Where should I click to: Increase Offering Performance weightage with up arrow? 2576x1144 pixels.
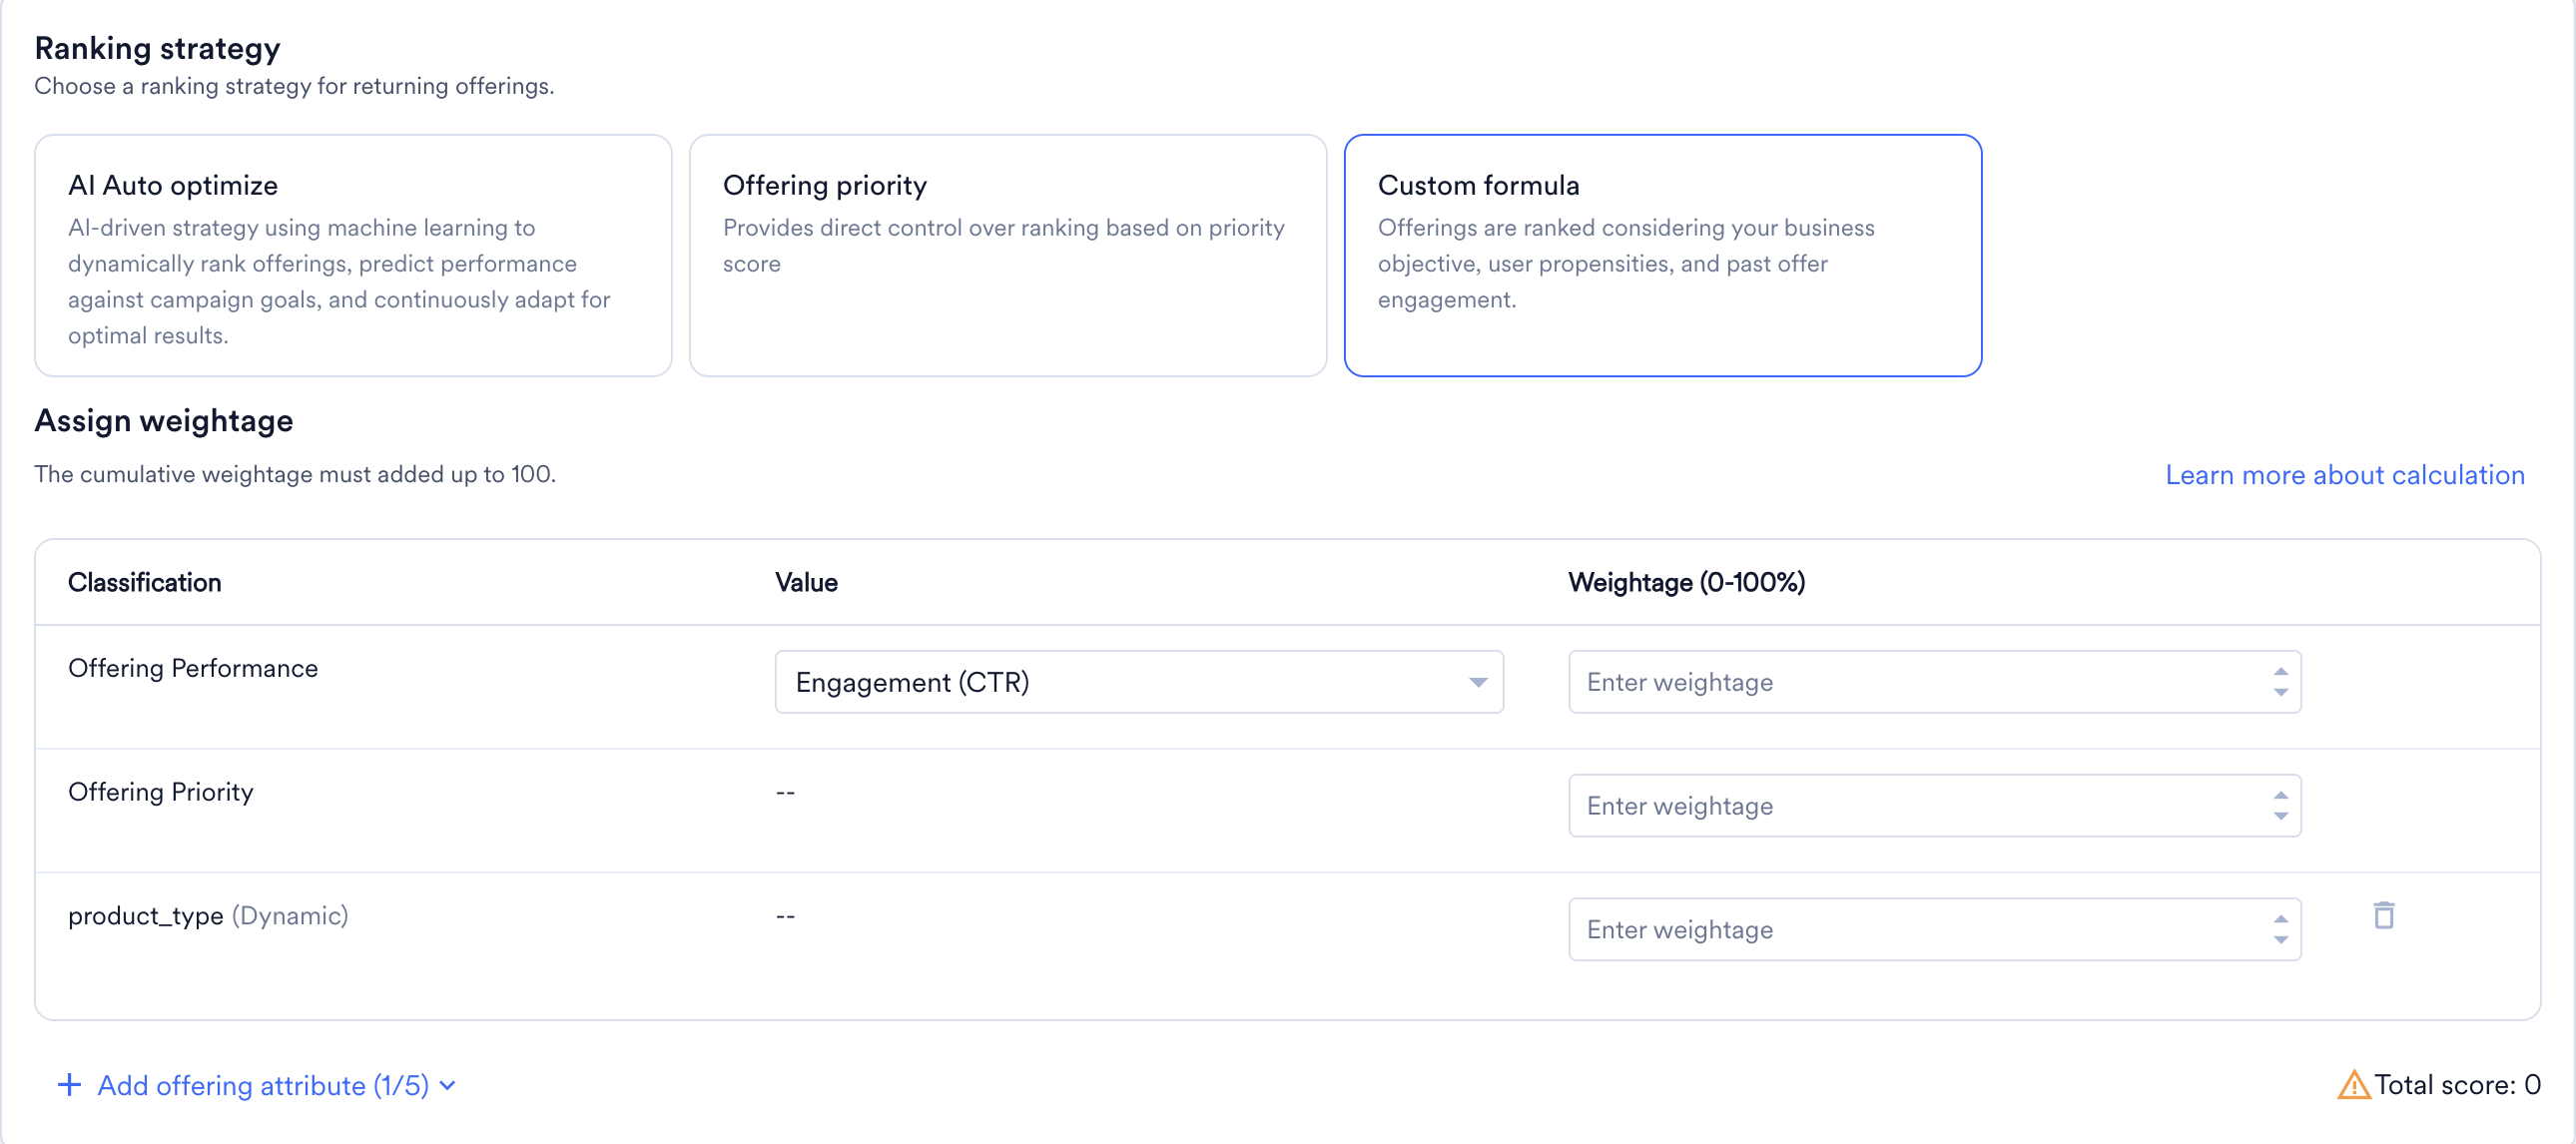click(x=2281, y=672)
